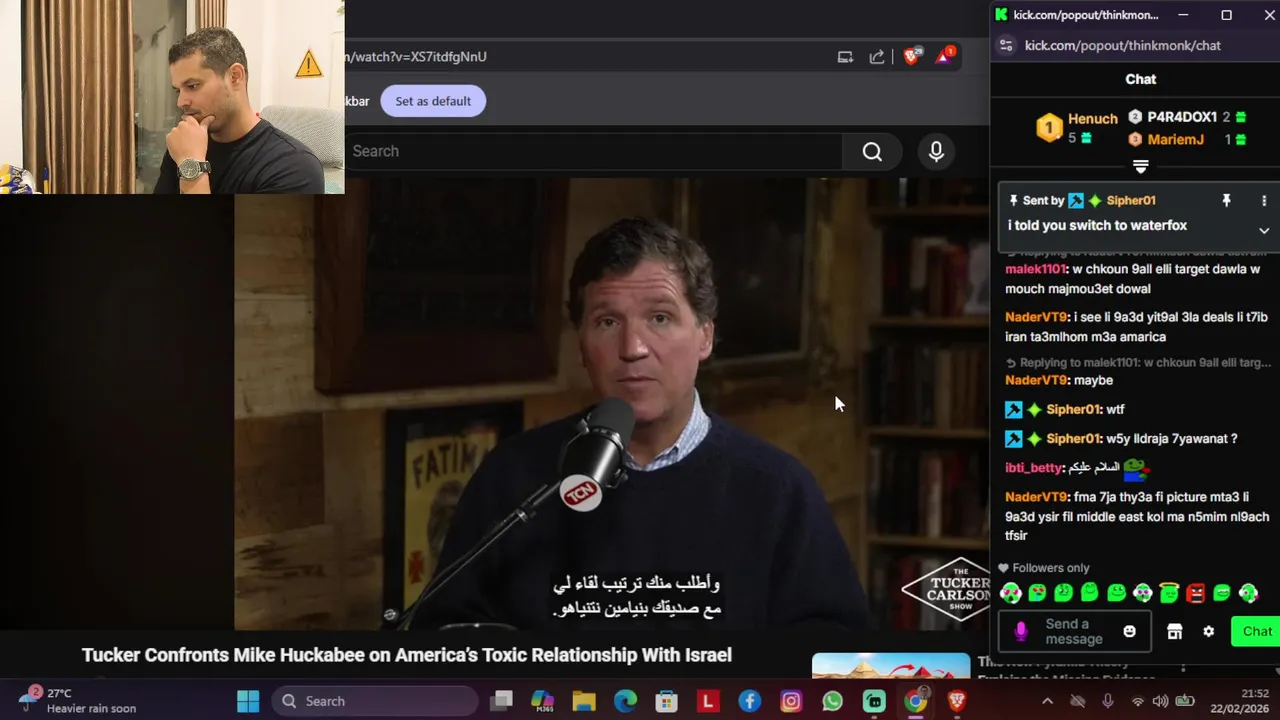Click the red L app on taskbar

click(708, 701)
